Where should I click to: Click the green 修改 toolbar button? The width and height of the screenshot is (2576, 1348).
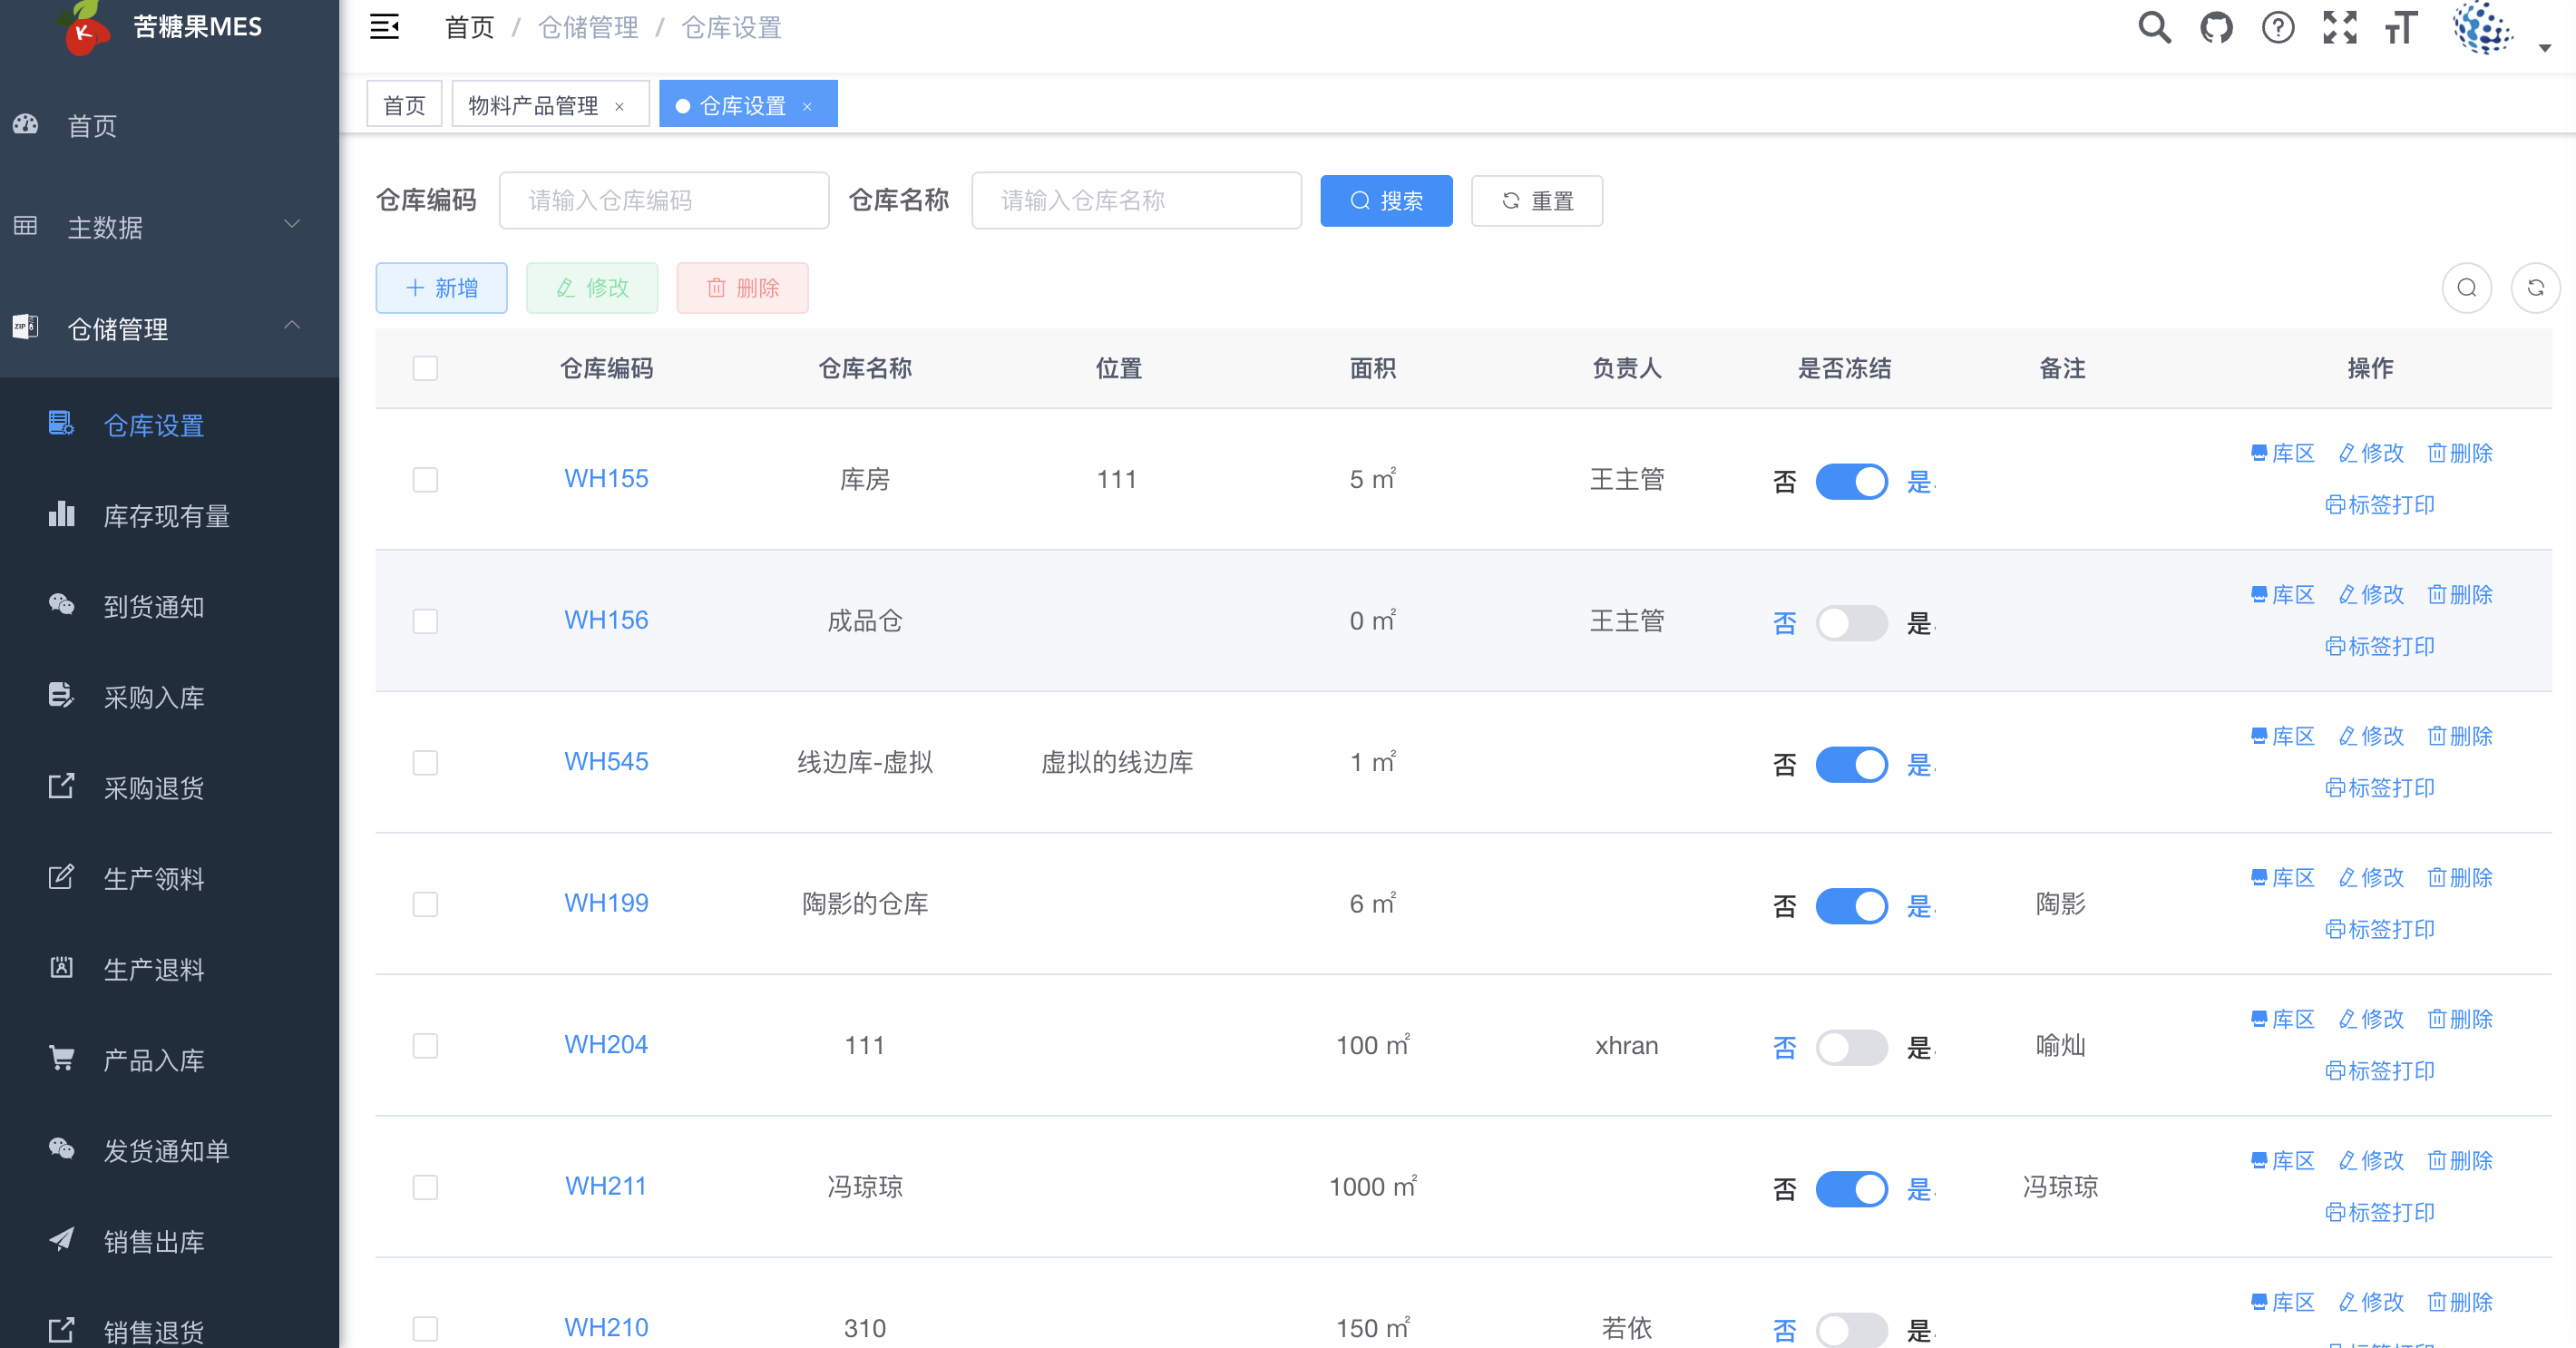point(592,288)
